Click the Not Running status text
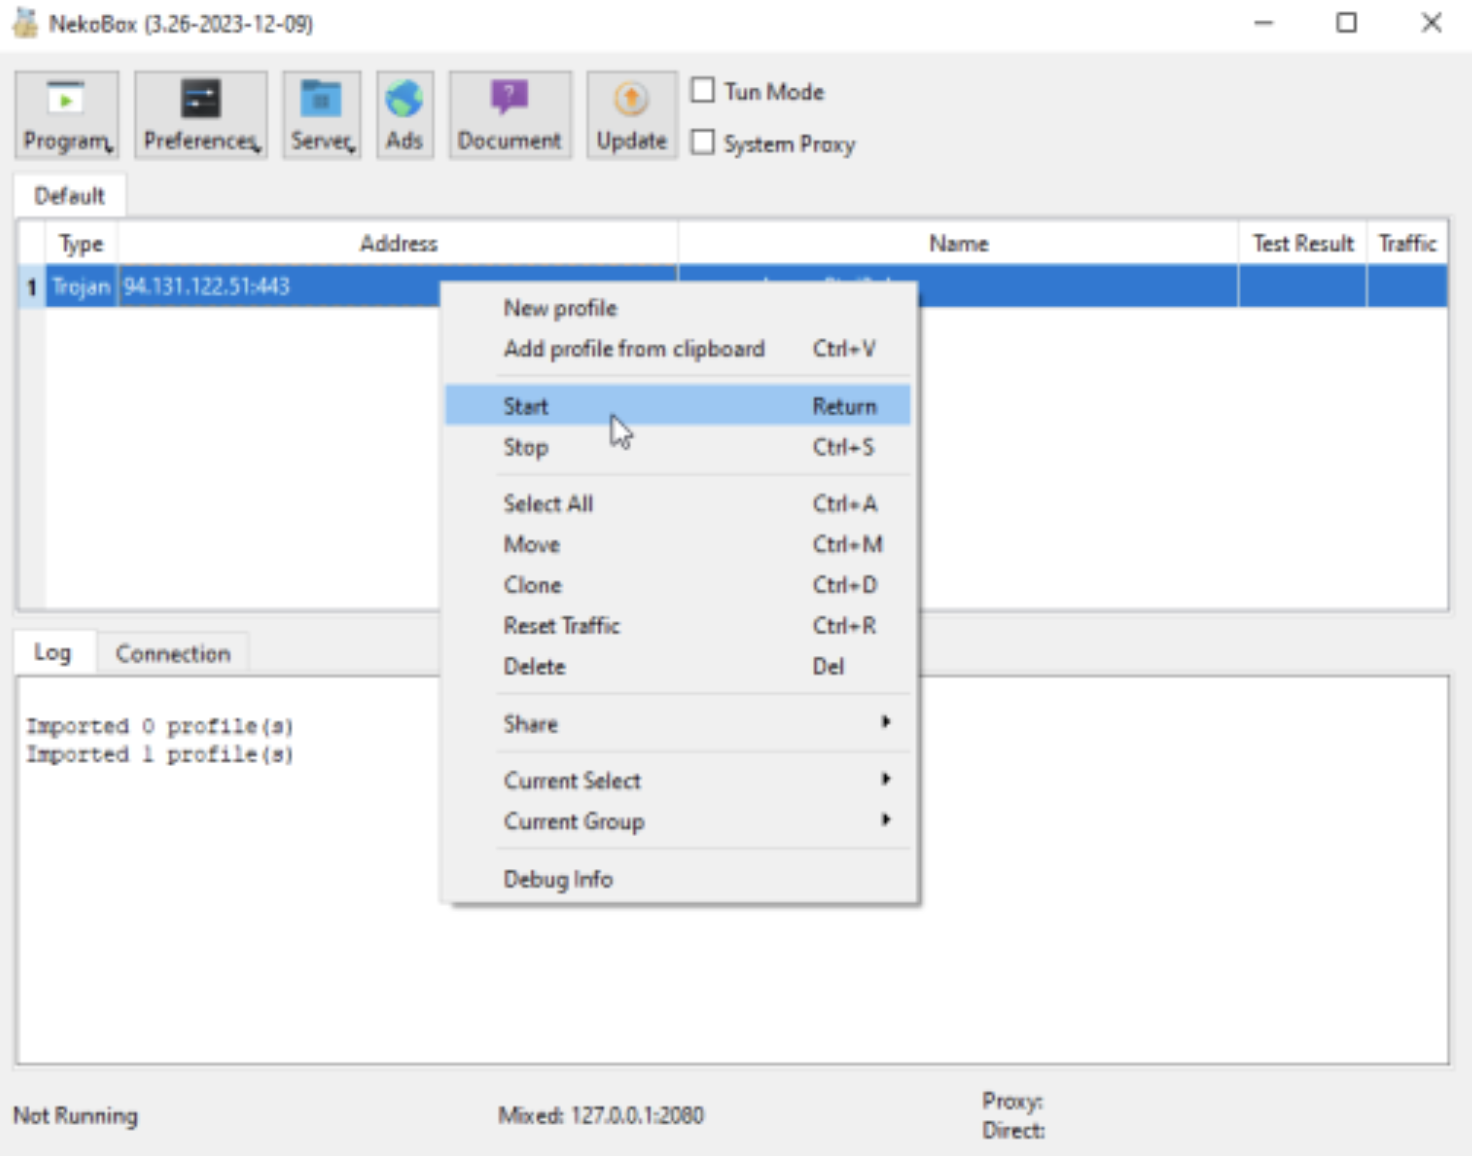This screenshot has height=1156, width=1472. pyautogui.click(x=75, y=1115)
